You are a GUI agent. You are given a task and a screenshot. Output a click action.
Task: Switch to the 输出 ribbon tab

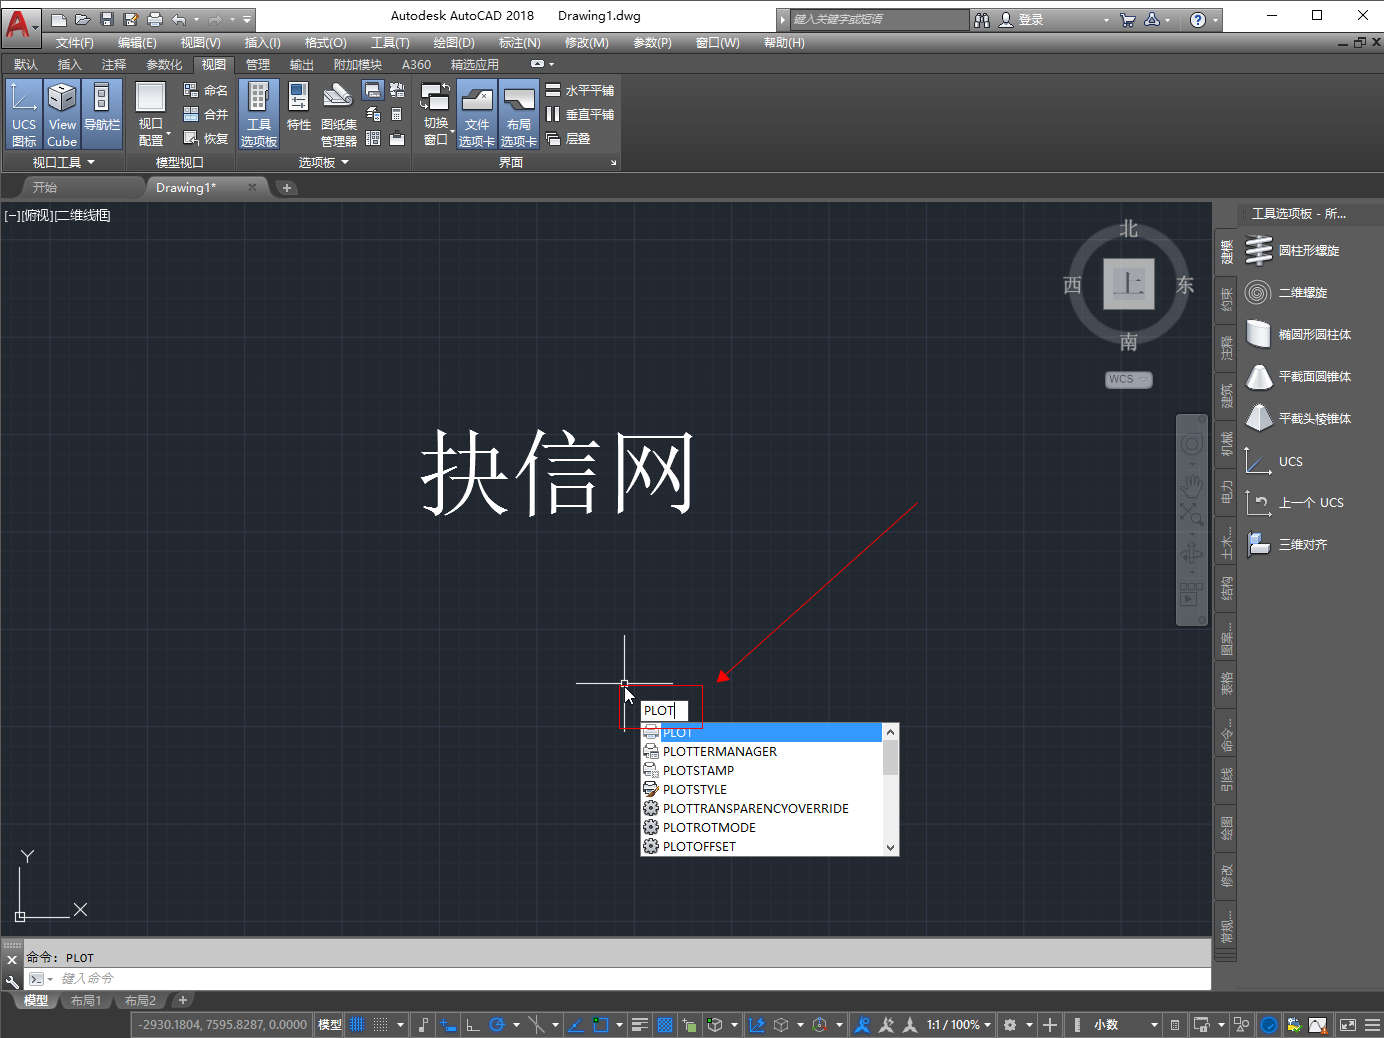[x=302, y=64]
